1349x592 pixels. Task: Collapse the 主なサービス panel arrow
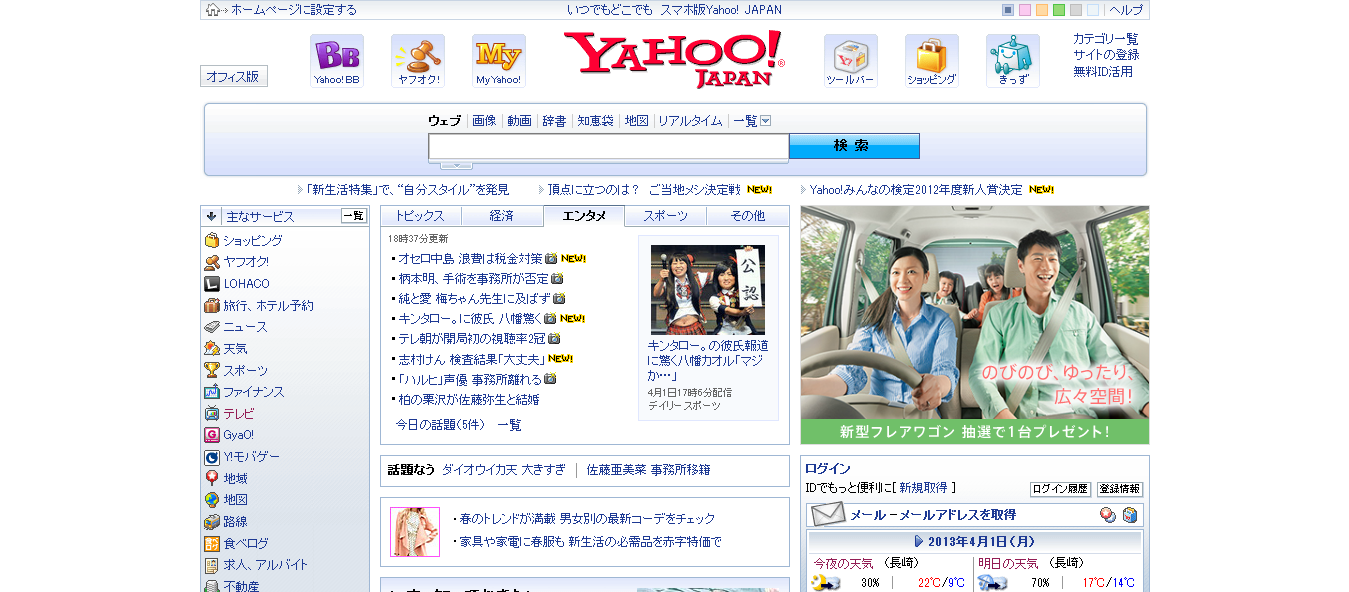[x=212, y=216]
